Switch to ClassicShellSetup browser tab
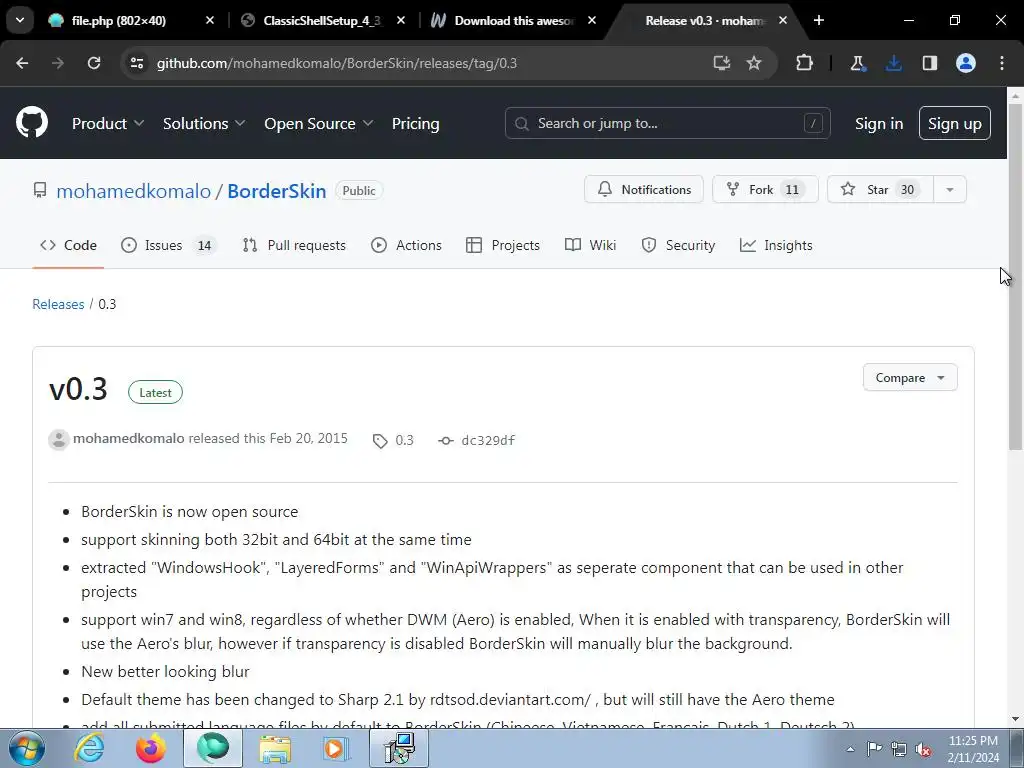Viewport: 1024px width, 768px height. (x=323, y=20)
